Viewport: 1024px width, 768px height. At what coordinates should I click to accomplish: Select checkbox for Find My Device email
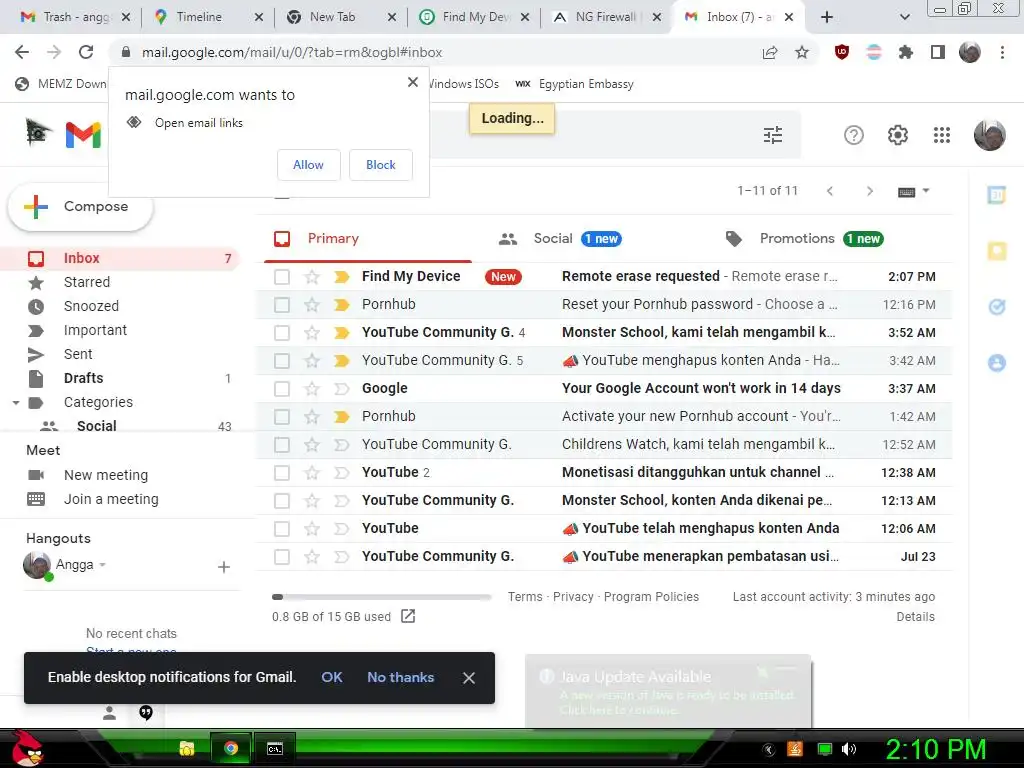[281, 277]
